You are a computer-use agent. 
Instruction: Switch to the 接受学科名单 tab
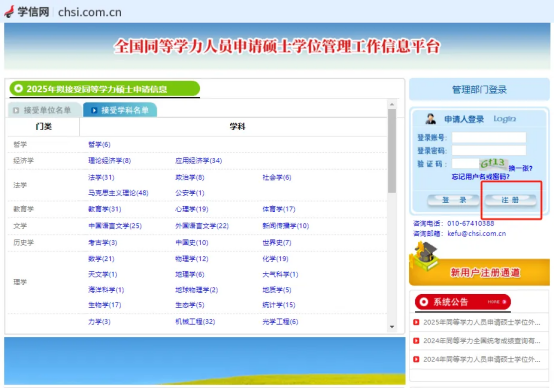tap(120, 110)
